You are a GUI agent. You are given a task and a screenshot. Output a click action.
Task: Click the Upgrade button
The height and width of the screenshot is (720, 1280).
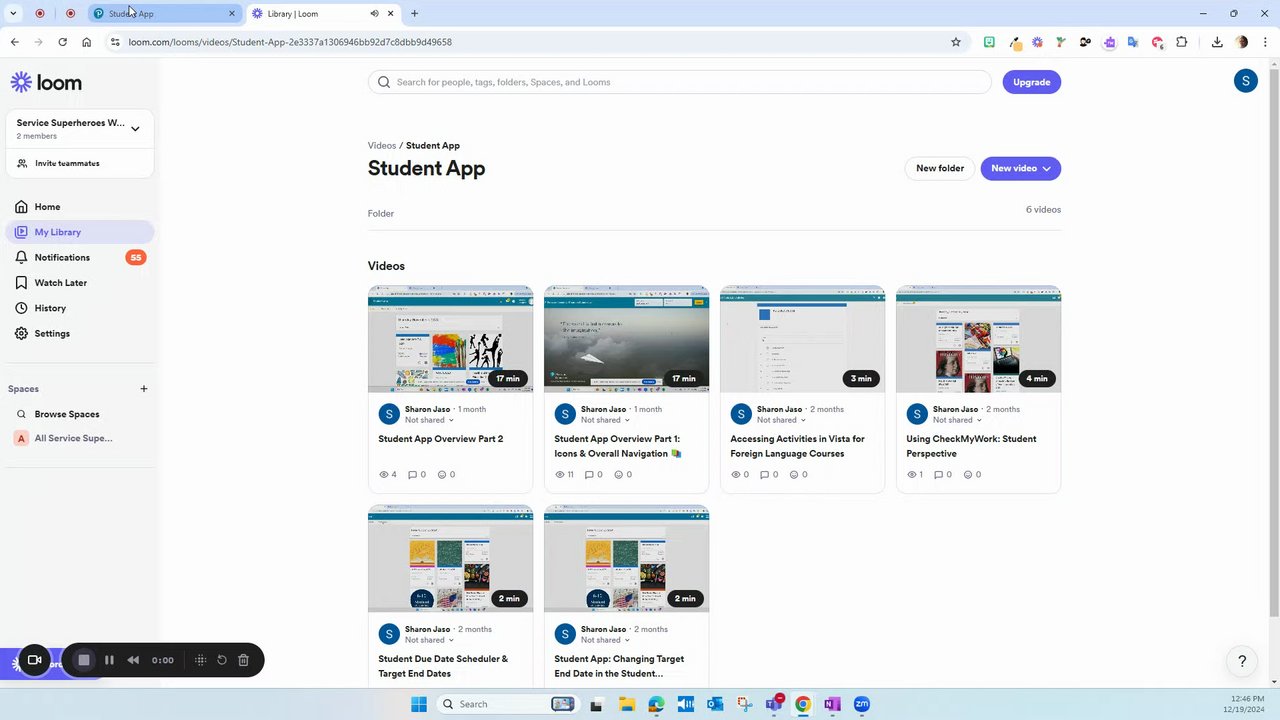click(1031, 82)
